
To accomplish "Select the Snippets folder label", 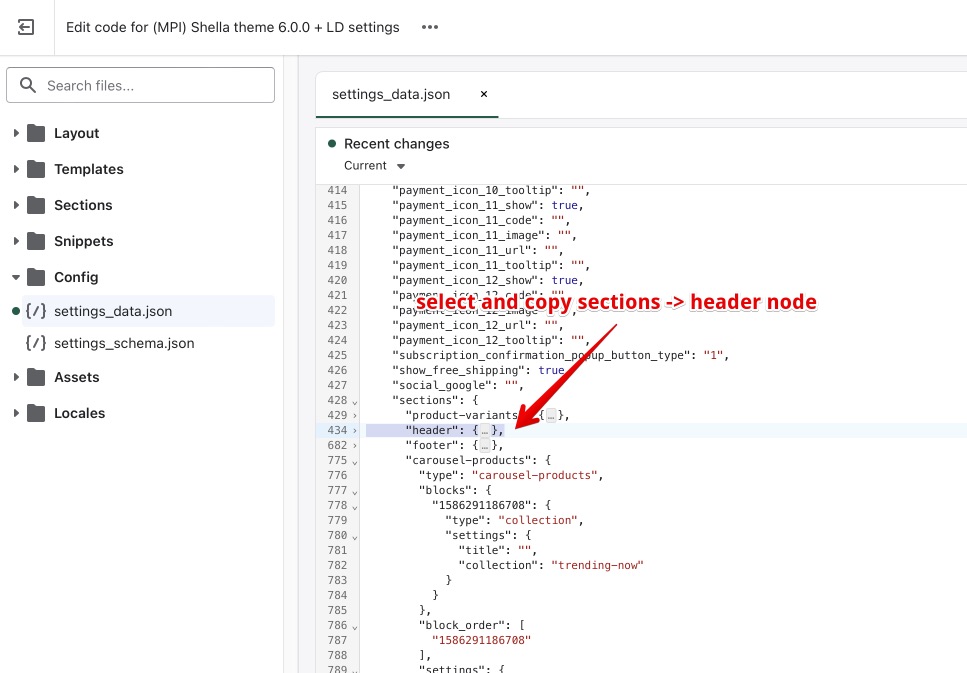I will click(x=84, y=241).
